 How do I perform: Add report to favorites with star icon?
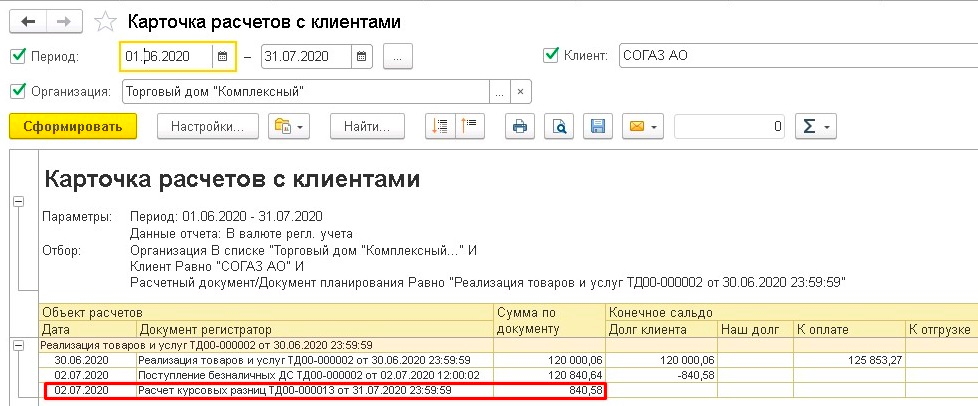click(x=104, y=20)
